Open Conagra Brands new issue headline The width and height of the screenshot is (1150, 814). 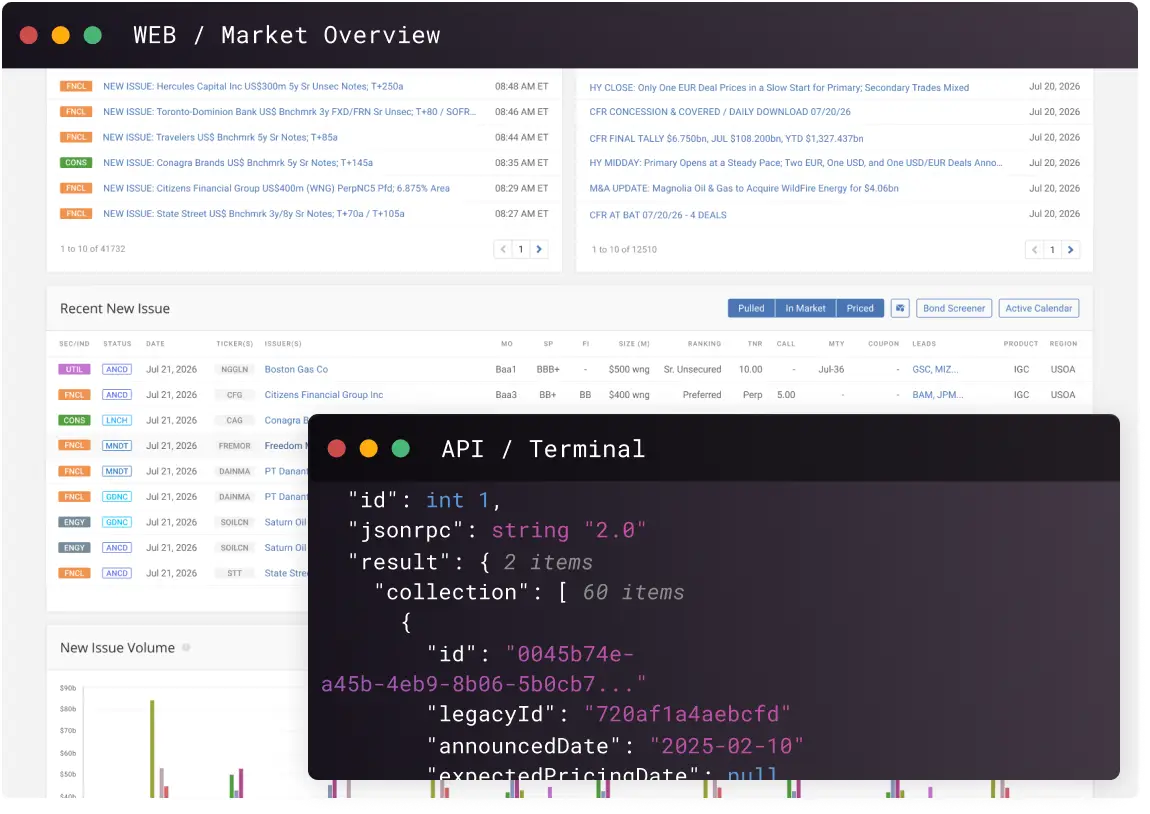point(240,164)
